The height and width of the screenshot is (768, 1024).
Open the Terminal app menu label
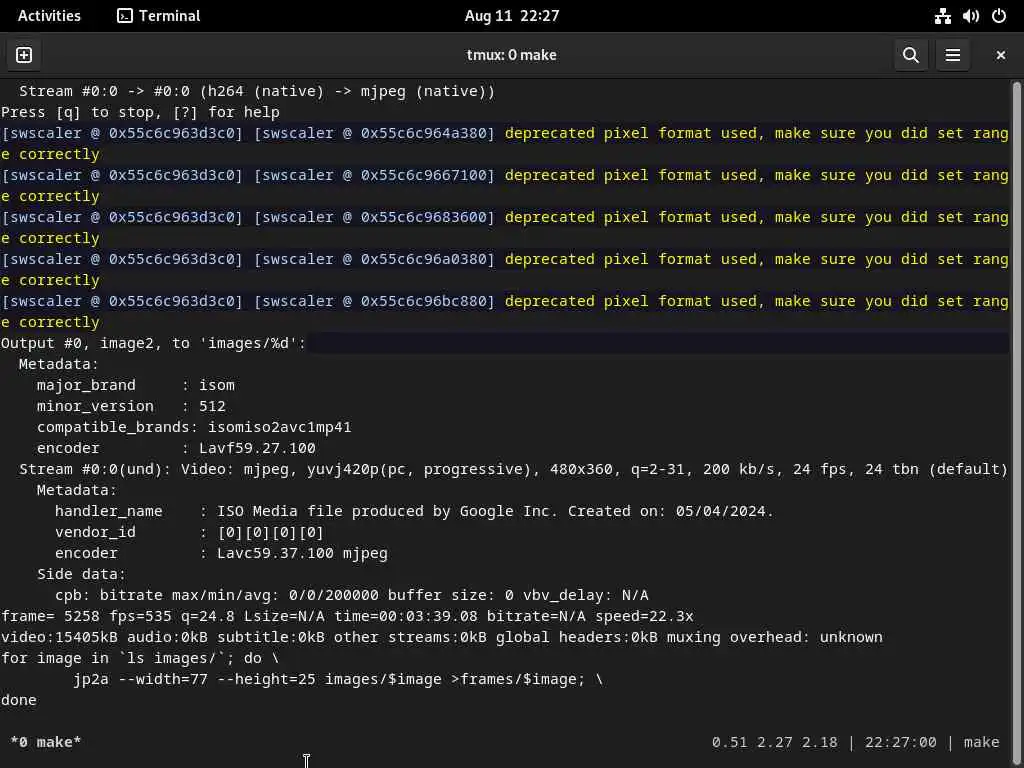[x=169, y=16]
